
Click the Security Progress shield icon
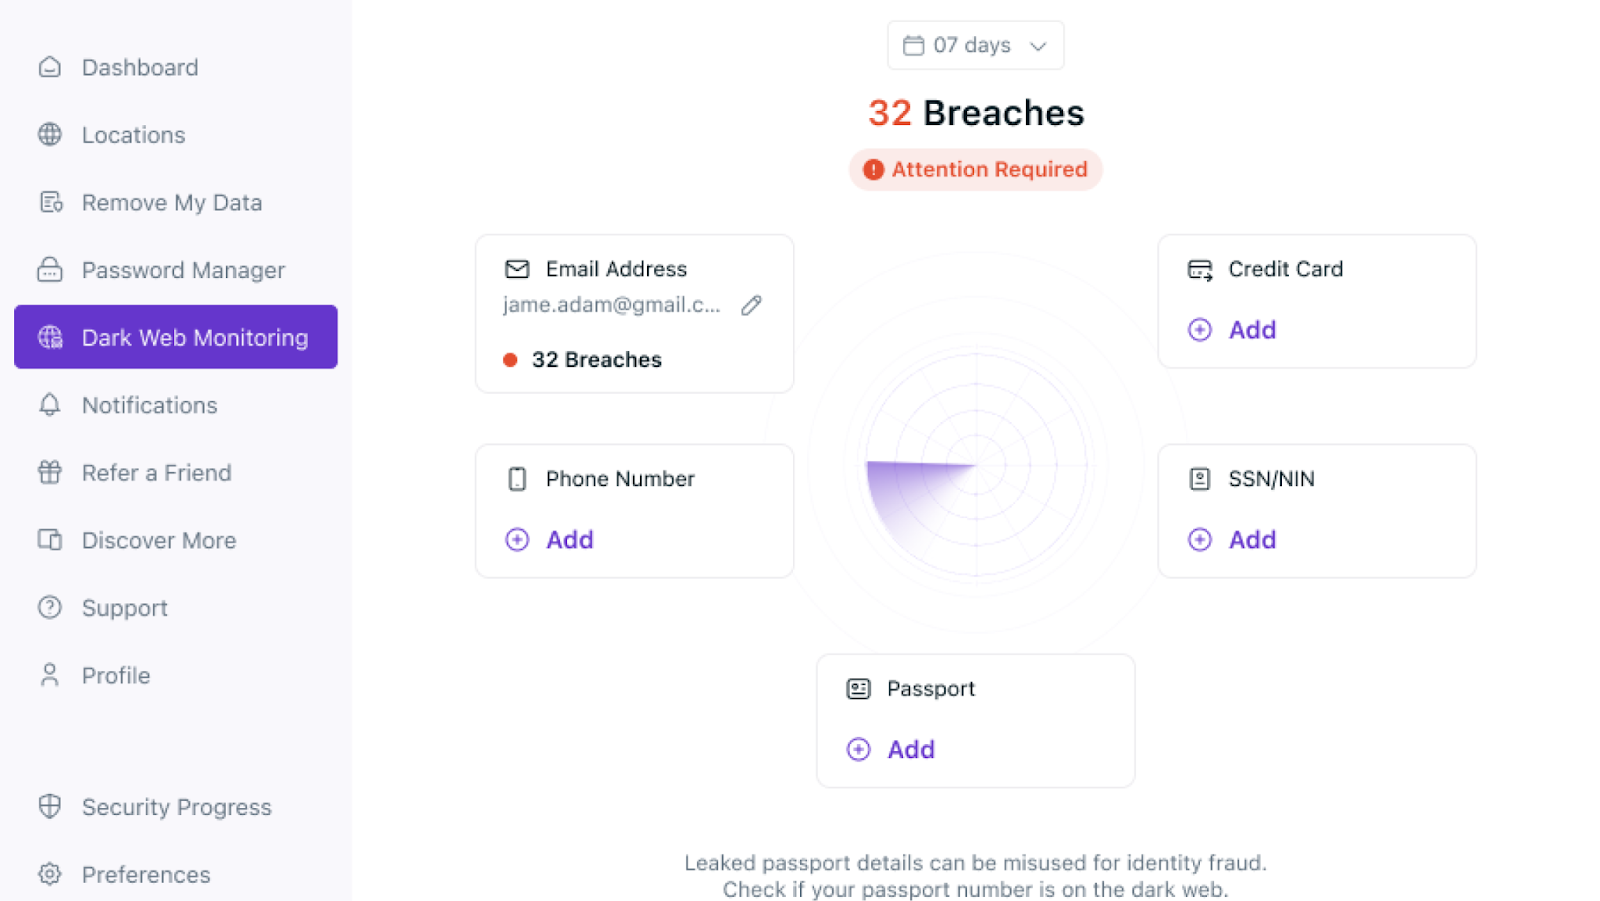[50, 807]
